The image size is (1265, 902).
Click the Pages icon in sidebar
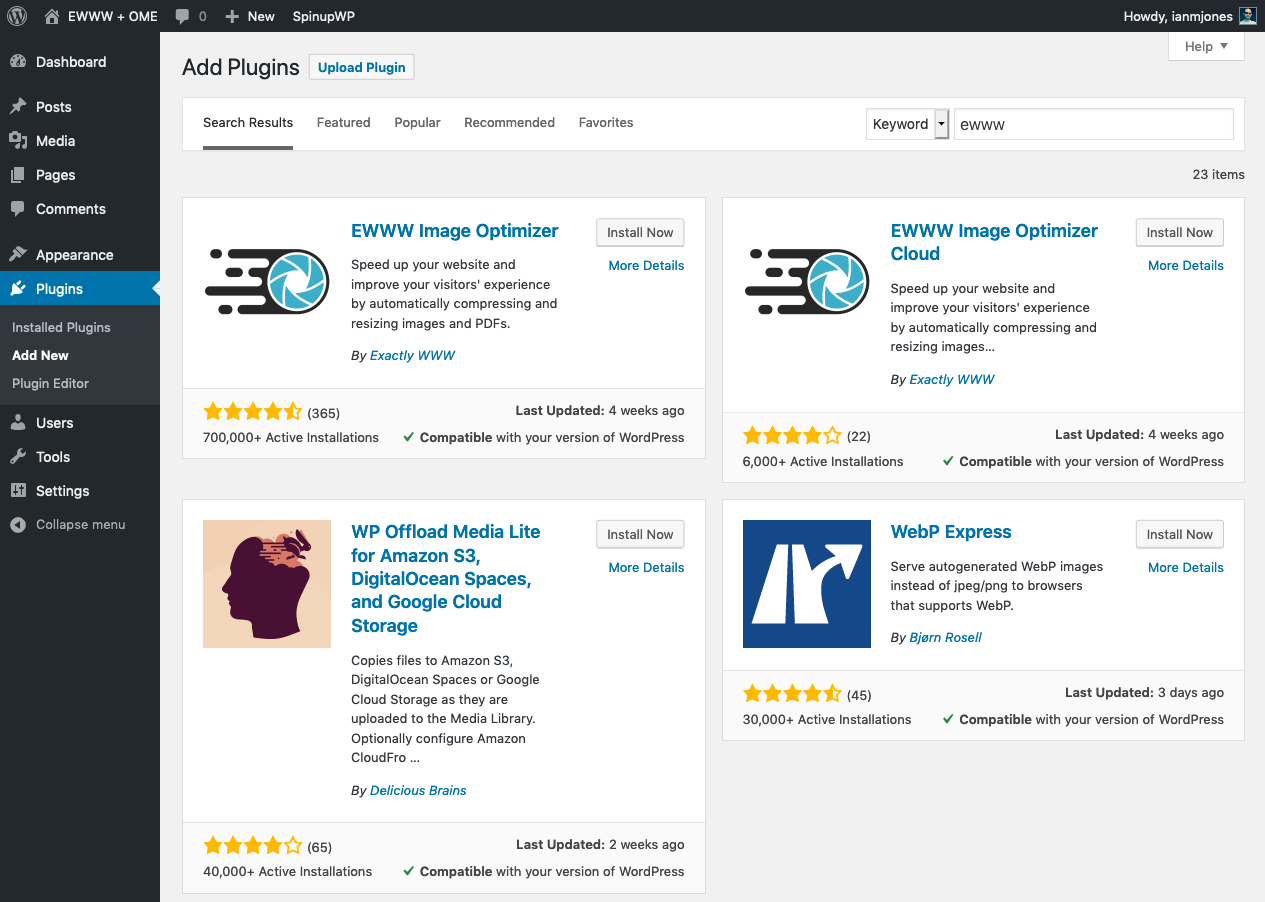[18, 175]
